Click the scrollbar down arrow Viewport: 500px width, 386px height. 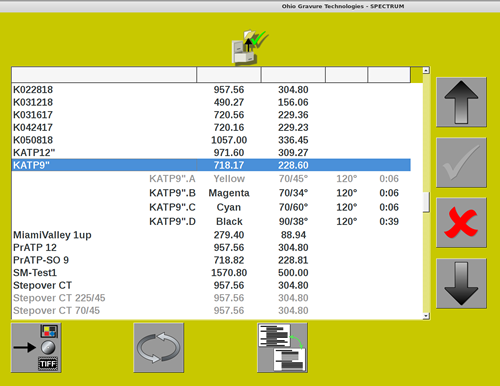(x=426, y=316)
